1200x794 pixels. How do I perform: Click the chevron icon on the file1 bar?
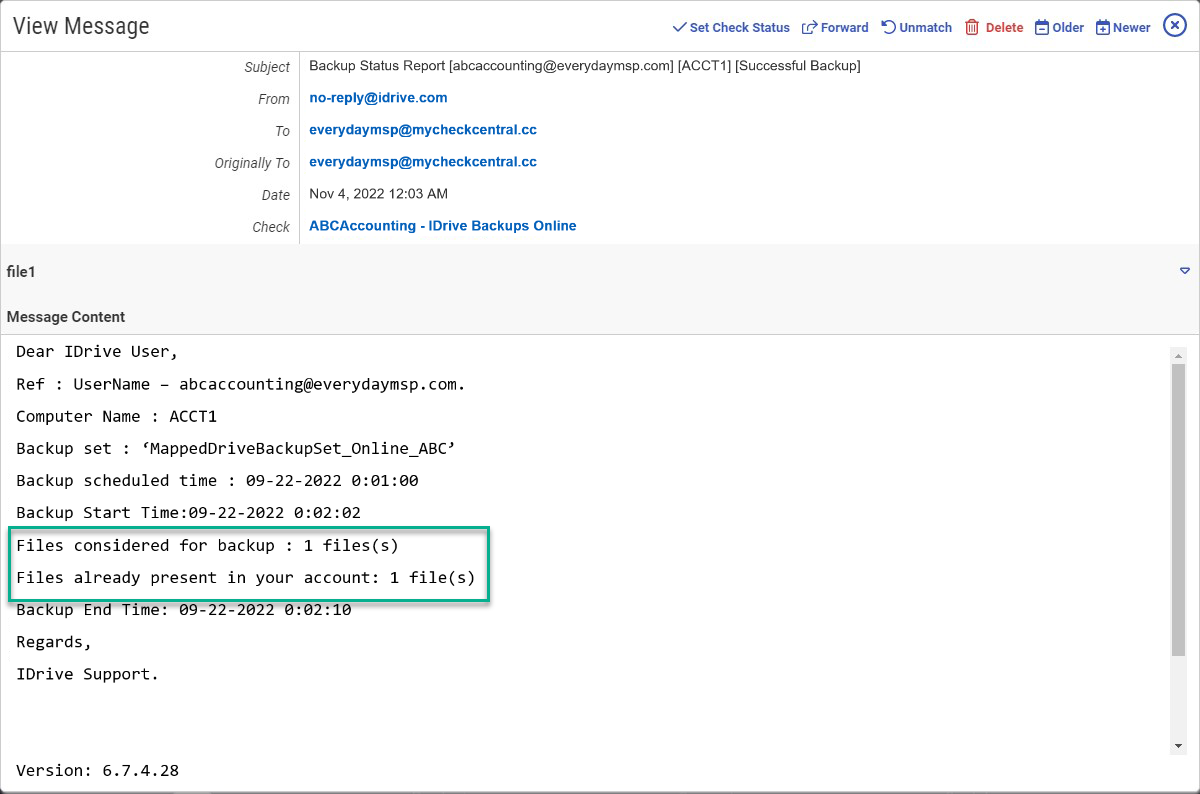pos(1184,271)
